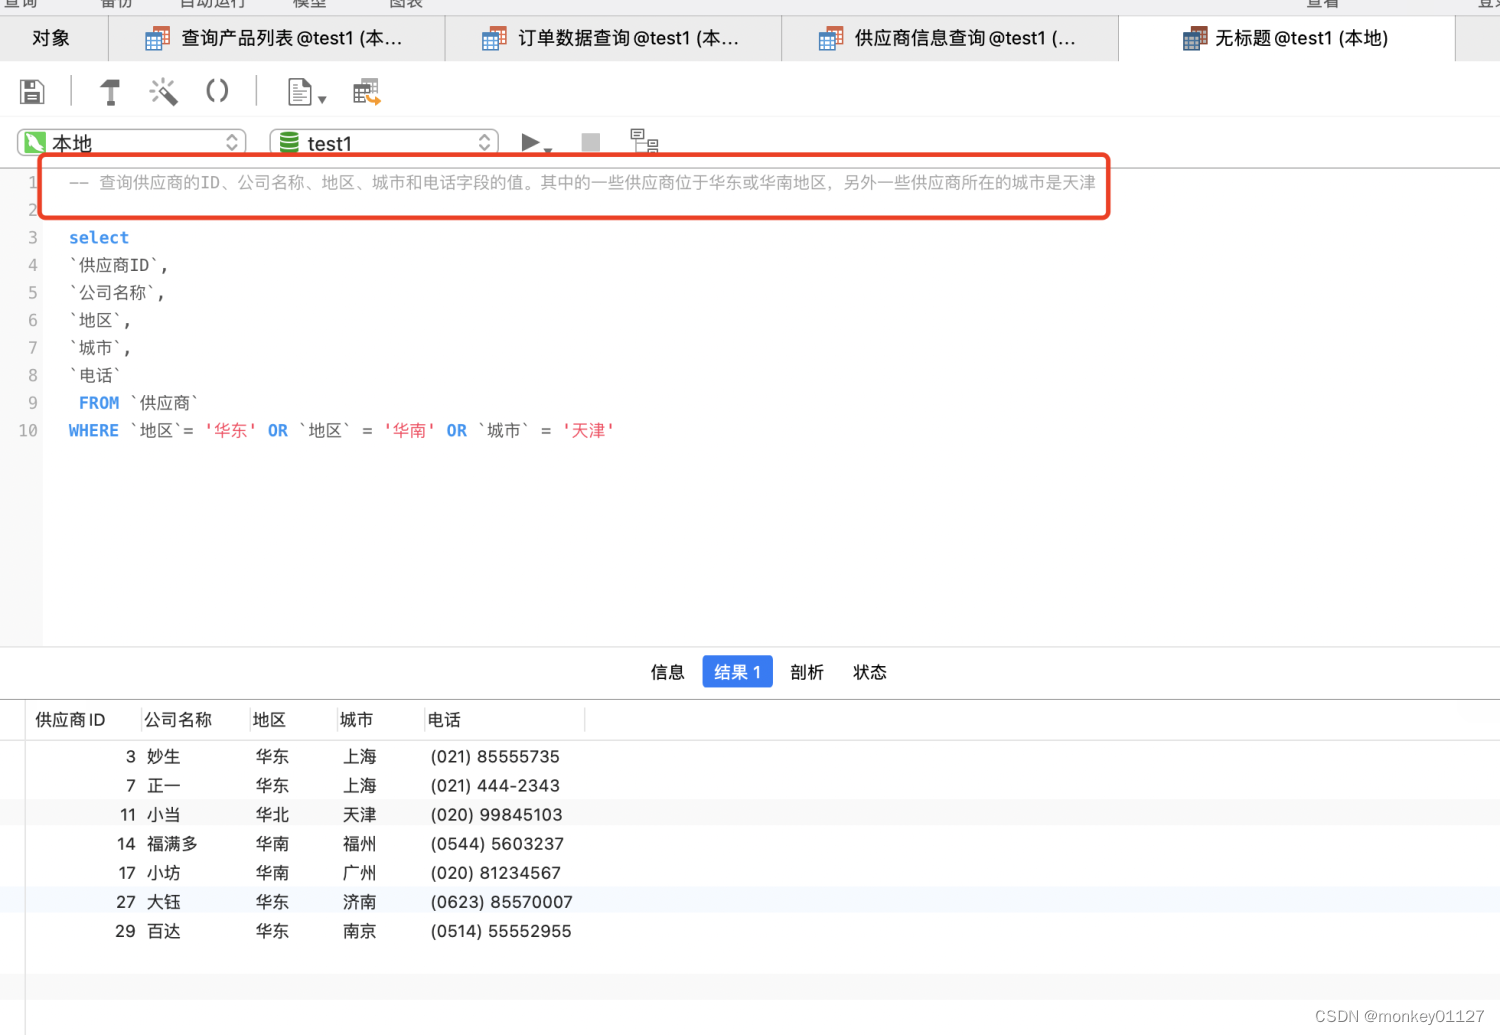Click the 妙生 company cell
This screenshot has height=1035, width=1500.
[x=164, y=757]
